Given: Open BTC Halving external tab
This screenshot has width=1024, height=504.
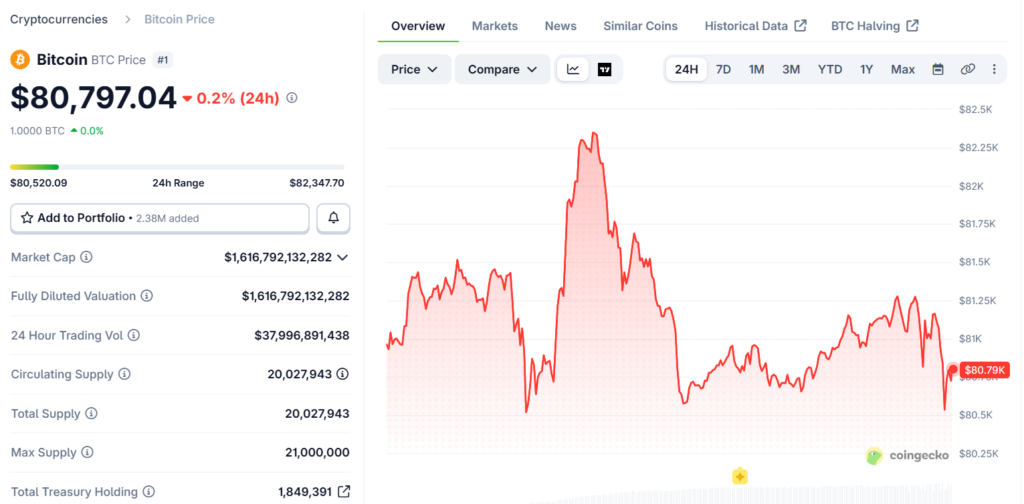Looking at the screenshot, I should pos(875,26).
